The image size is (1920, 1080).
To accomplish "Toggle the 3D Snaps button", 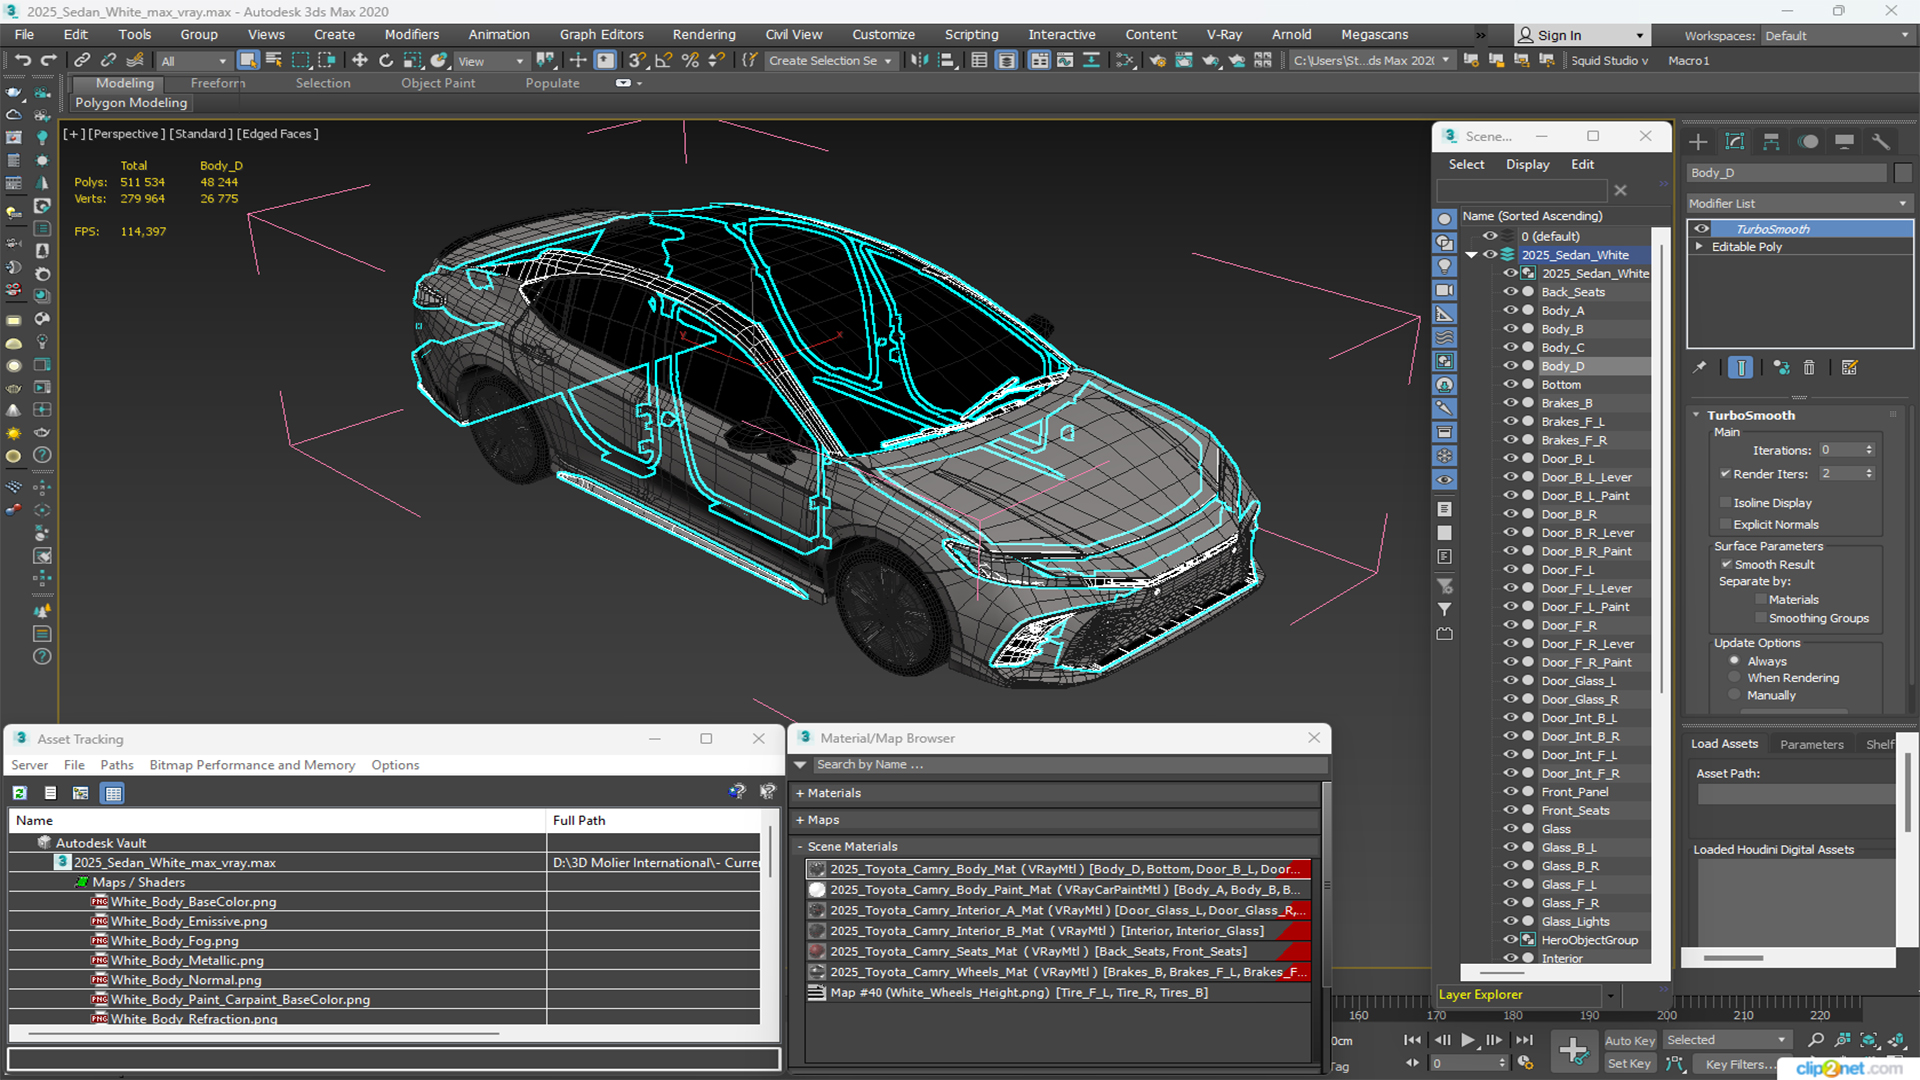I will tap(637, 60).
